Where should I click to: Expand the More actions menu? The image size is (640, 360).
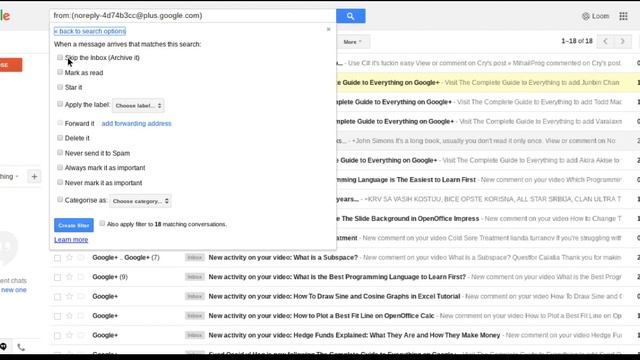point(352,42)
